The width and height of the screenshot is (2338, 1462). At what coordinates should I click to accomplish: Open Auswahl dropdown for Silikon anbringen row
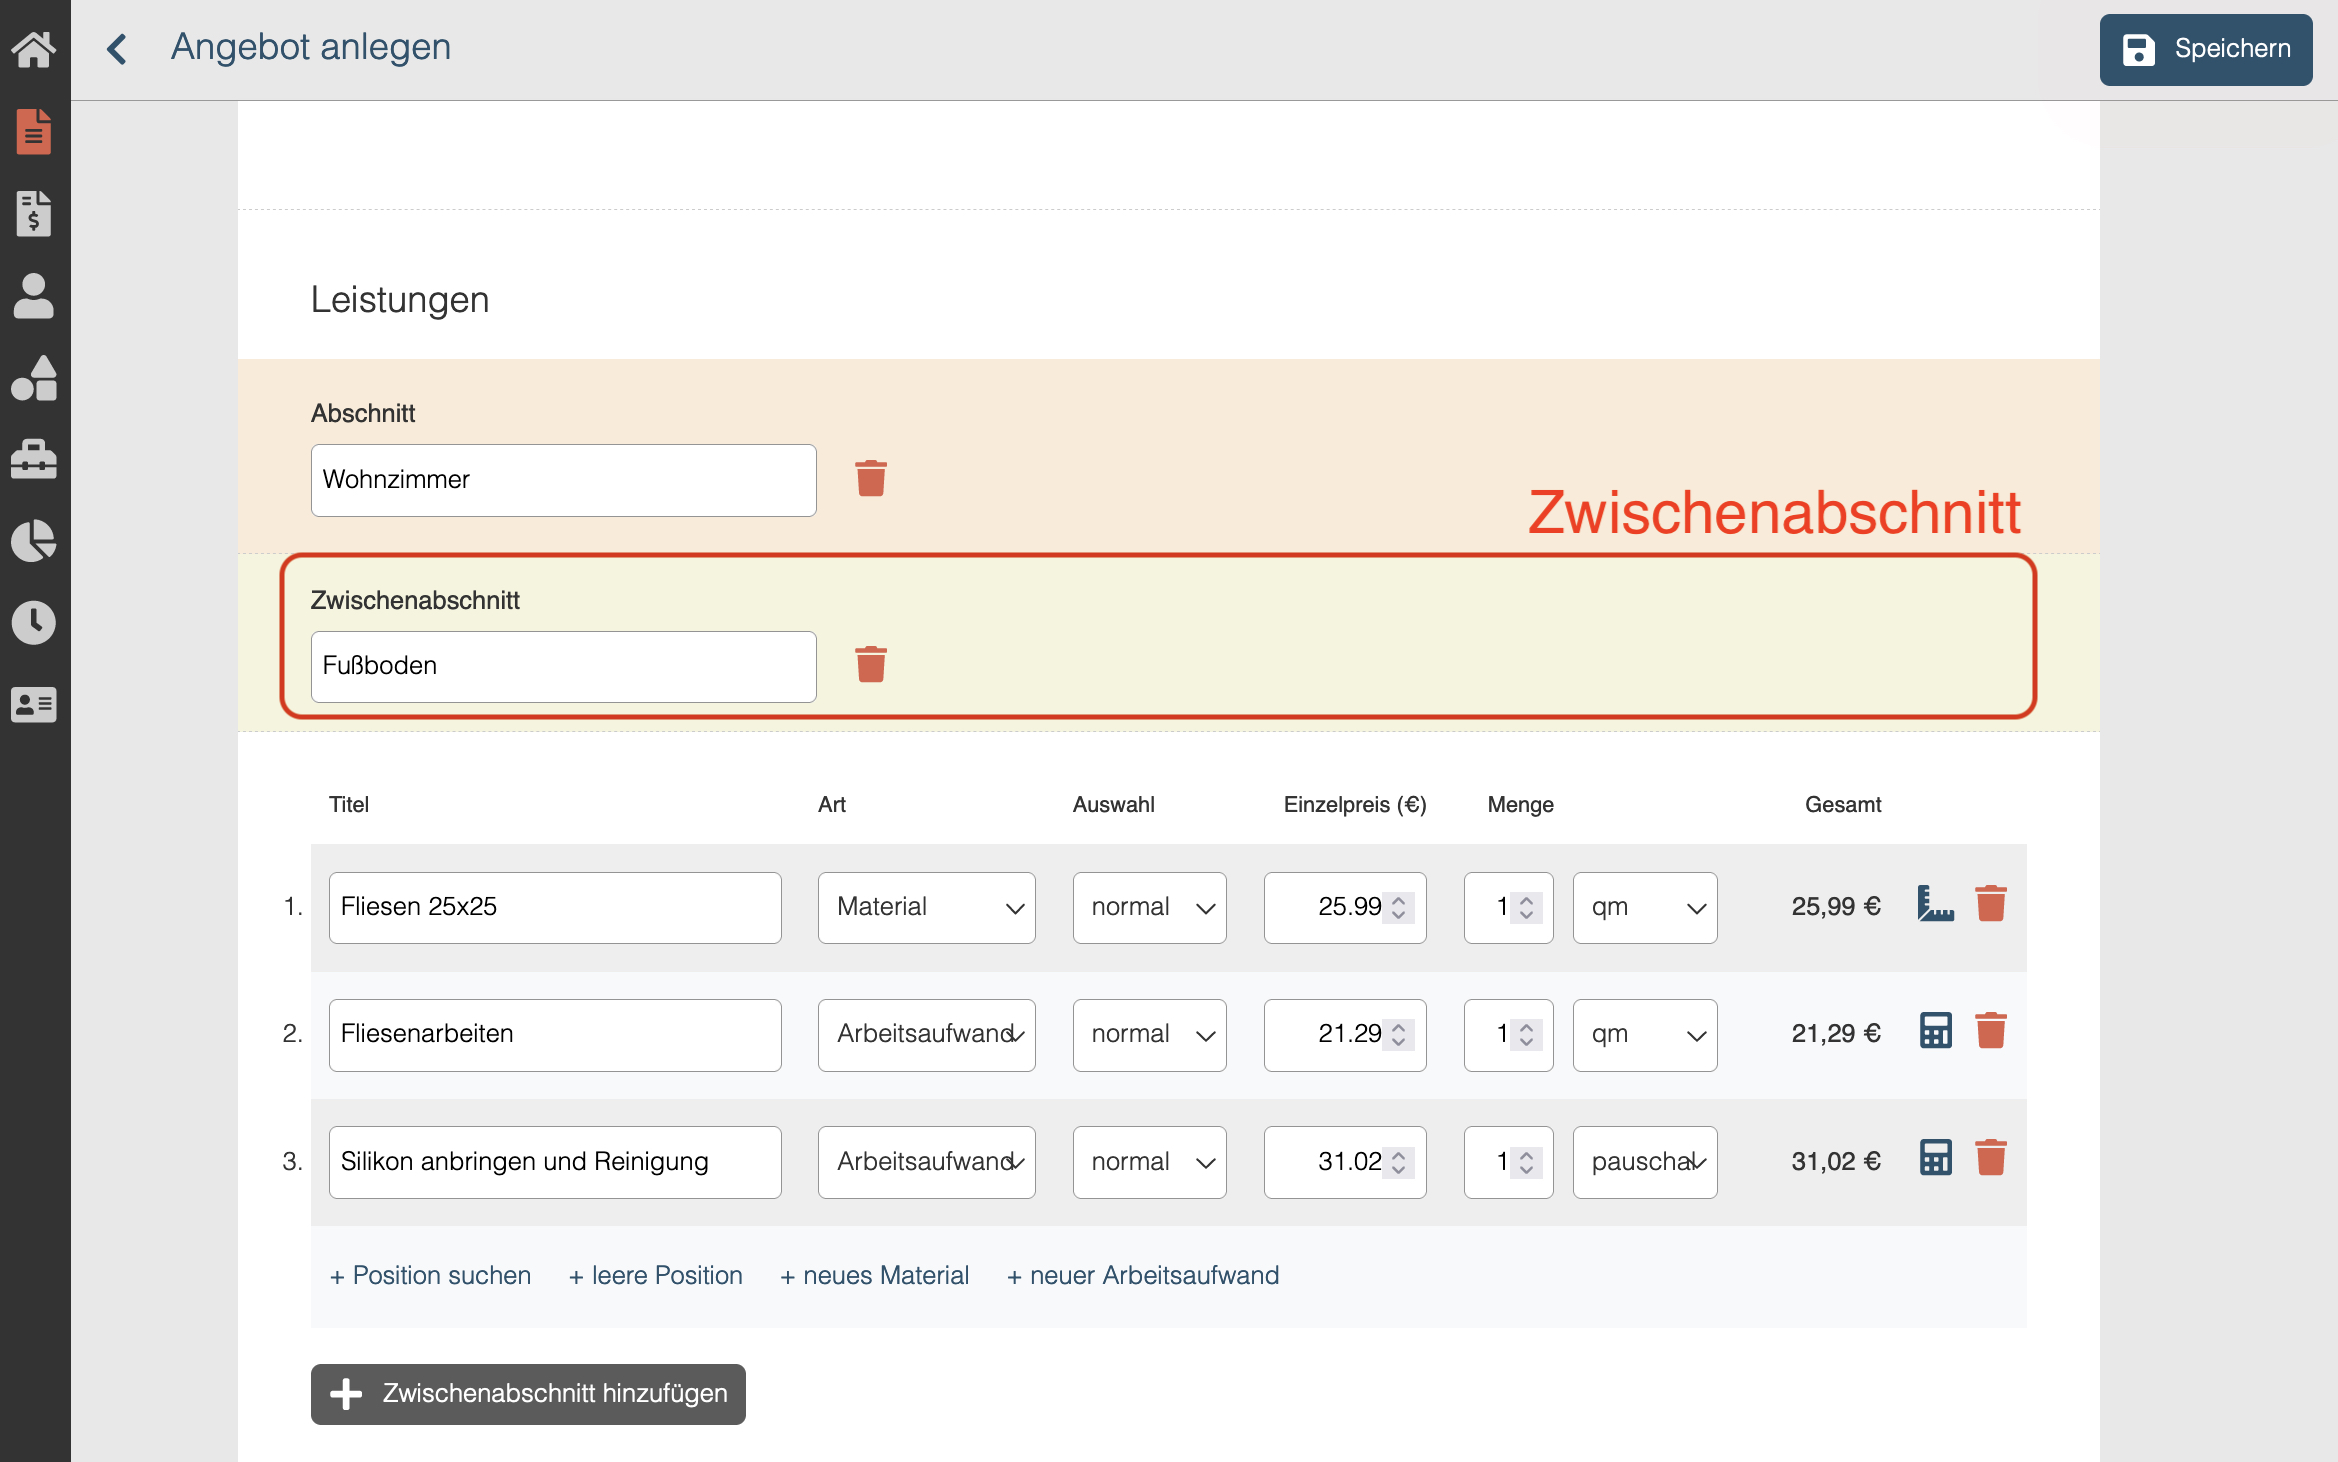1150,1162
